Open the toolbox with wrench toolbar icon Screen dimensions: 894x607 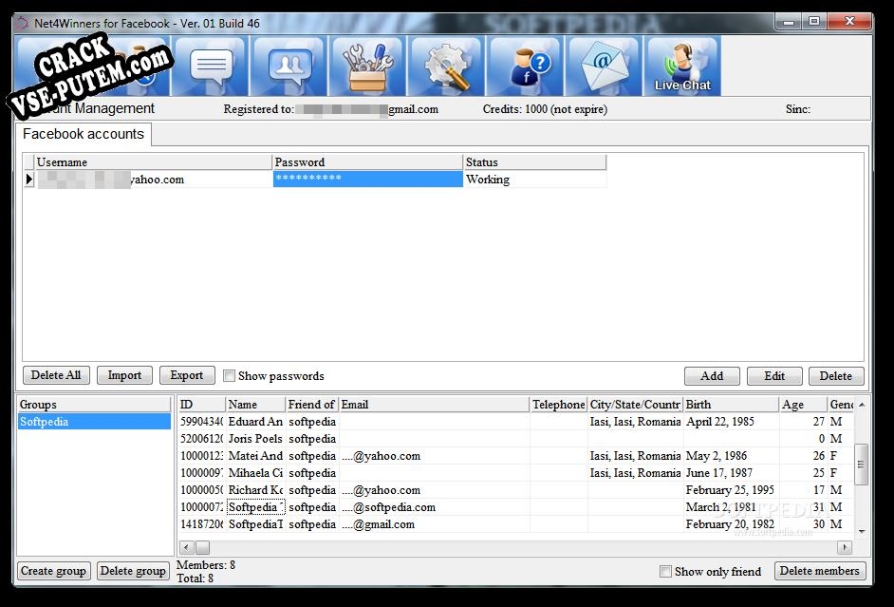(x=368, y=66)
